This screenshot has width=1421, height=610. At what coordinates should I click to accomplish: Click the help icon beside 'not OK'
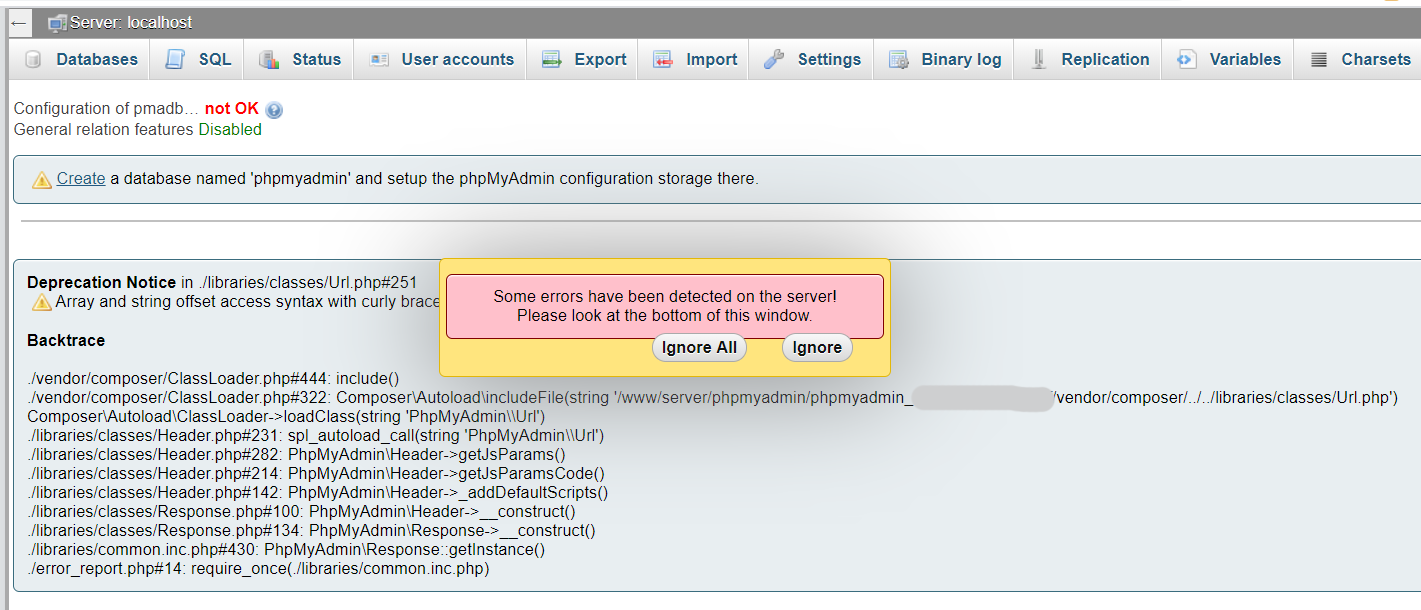point(274,110)
